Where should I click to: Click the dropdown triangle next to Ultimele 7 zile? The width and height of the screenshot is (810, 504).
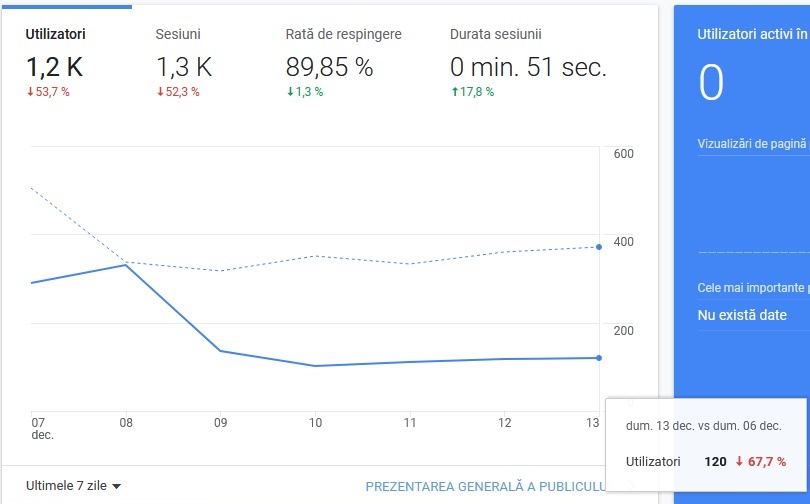pyautogui.click(x=116, y=486)
